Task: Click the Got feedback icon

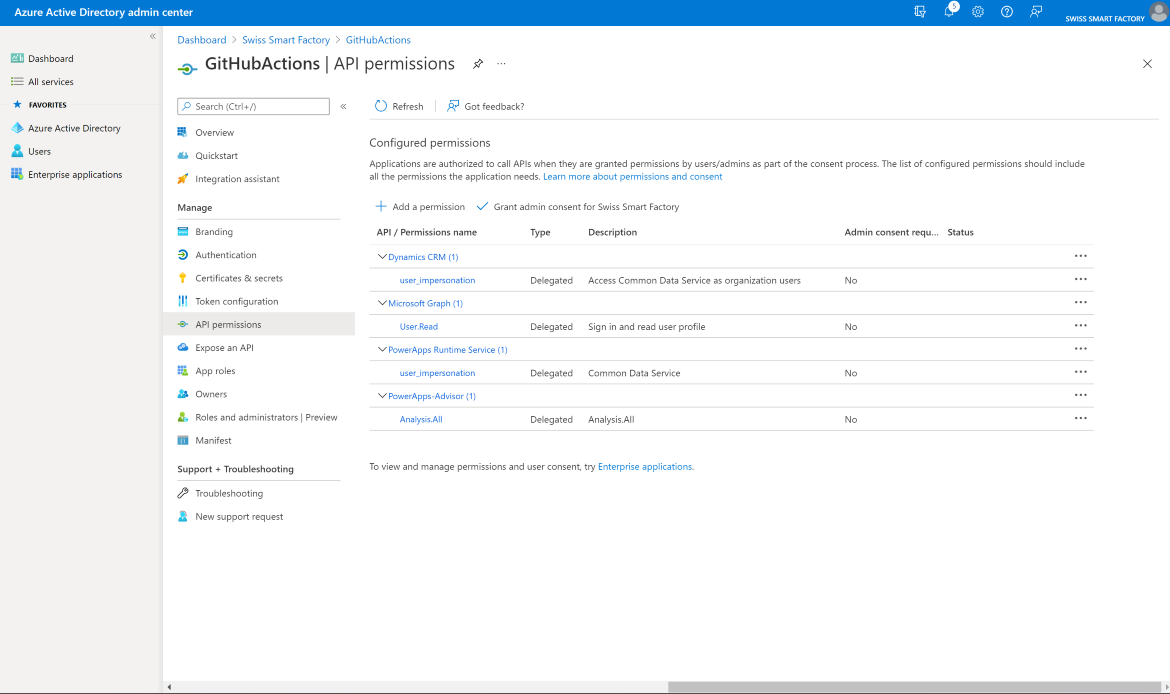Action: coord(453,106)
